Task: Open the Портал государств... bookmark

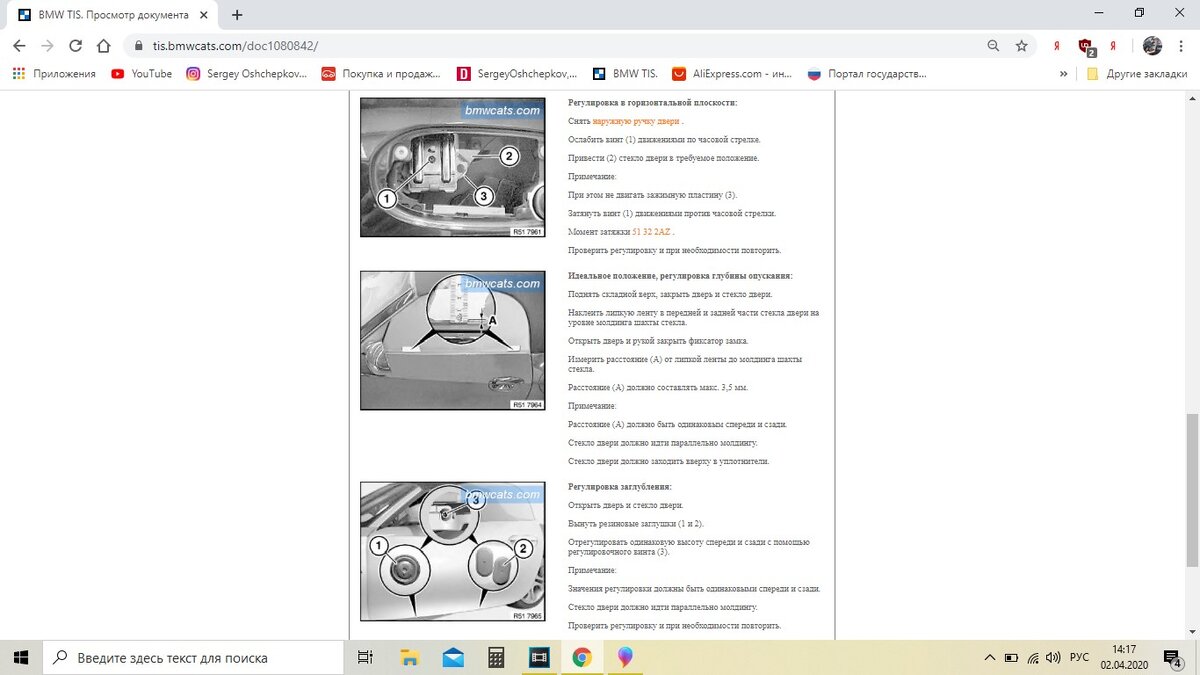Action: (x=867, y=73)
